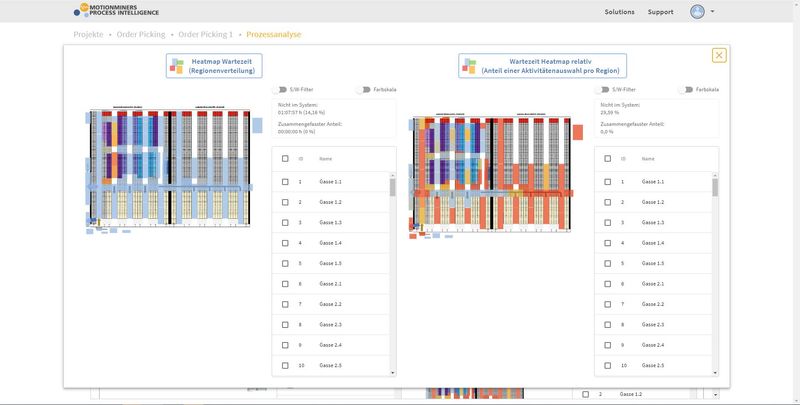Expand the user account dropdown arrow
800x405 pixels.
tap(712, 12)
